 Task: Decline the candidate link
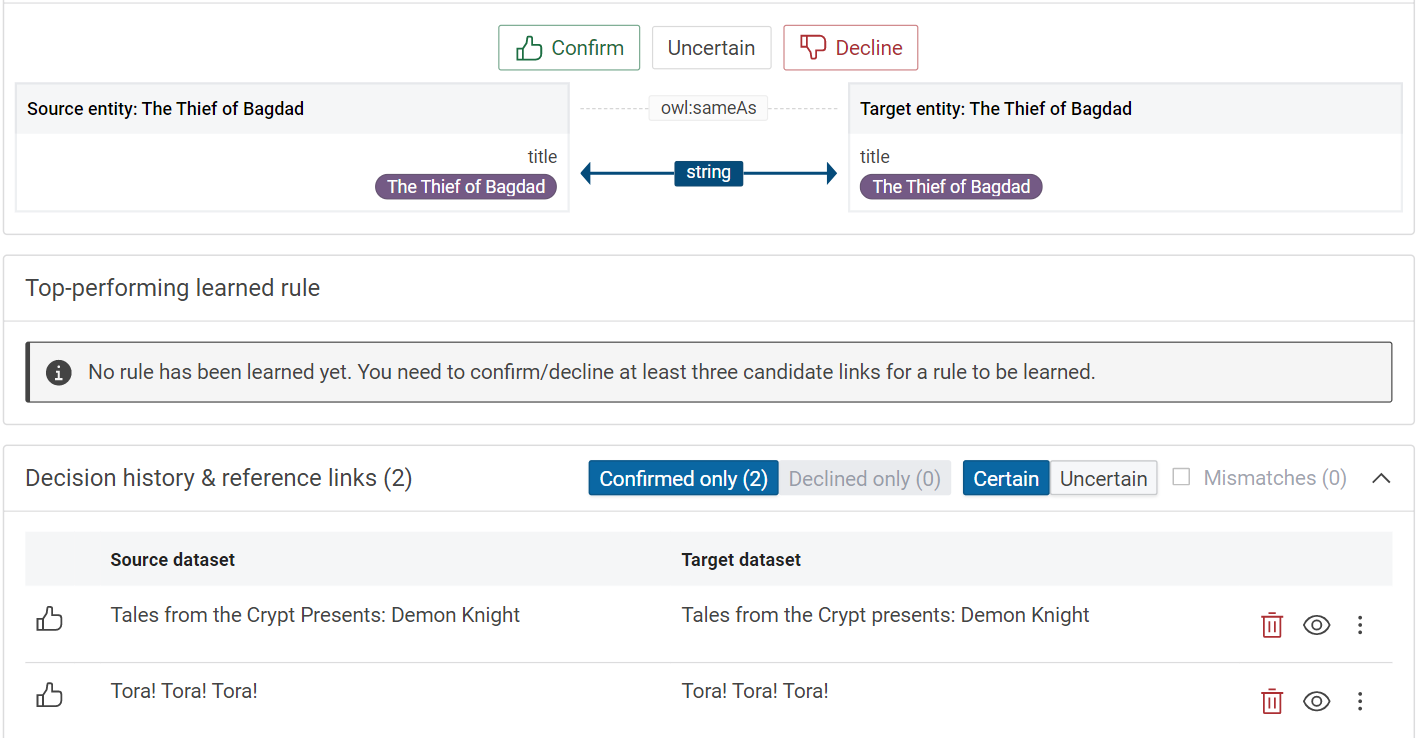tap(850, 48)
